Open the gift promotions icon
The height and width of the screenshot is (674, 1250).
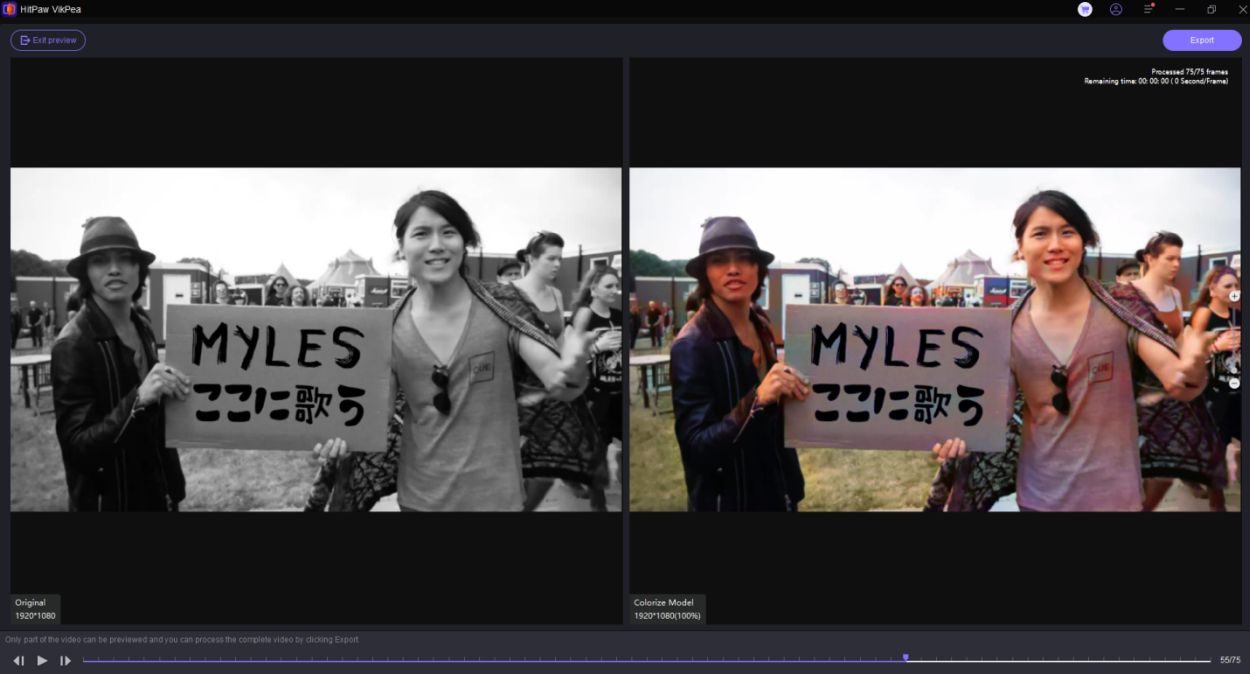coord(1084,9)
